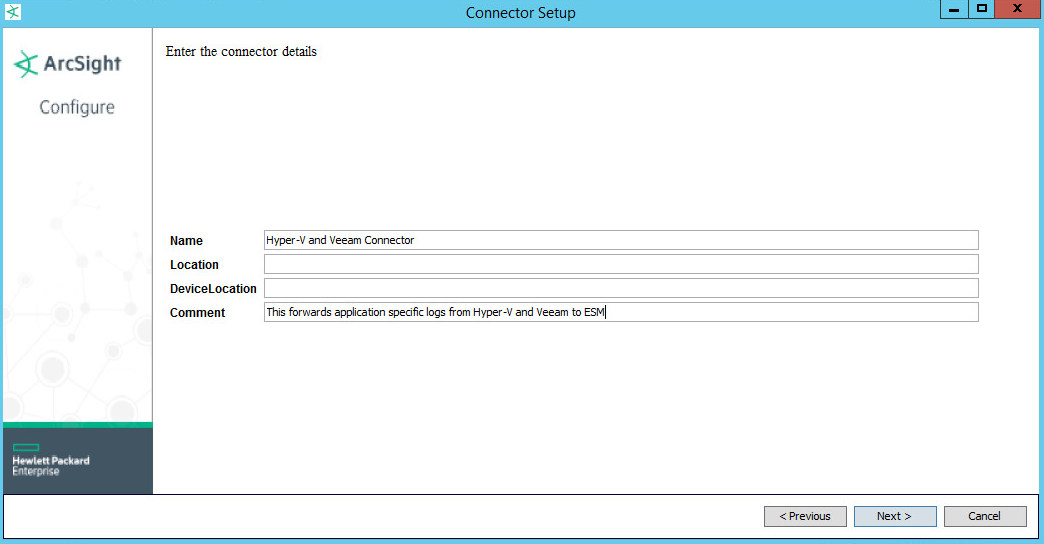
Task: Click the Connector Setup window icon
Action: (x=12, y=12)
